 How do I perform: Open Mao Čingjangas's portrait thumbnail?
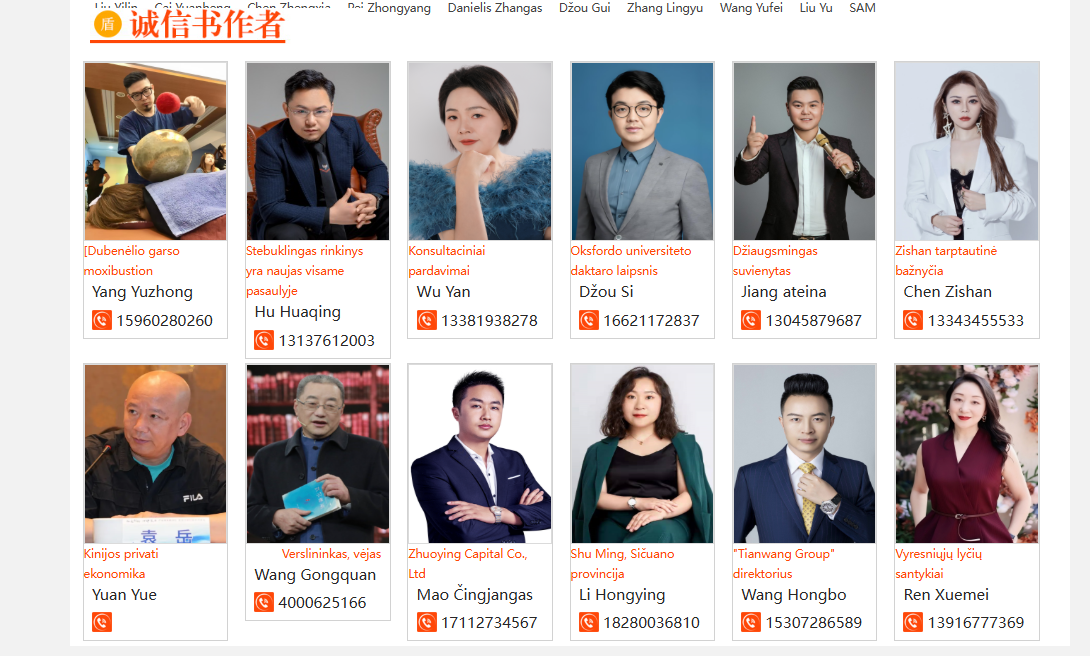[480, 454]
